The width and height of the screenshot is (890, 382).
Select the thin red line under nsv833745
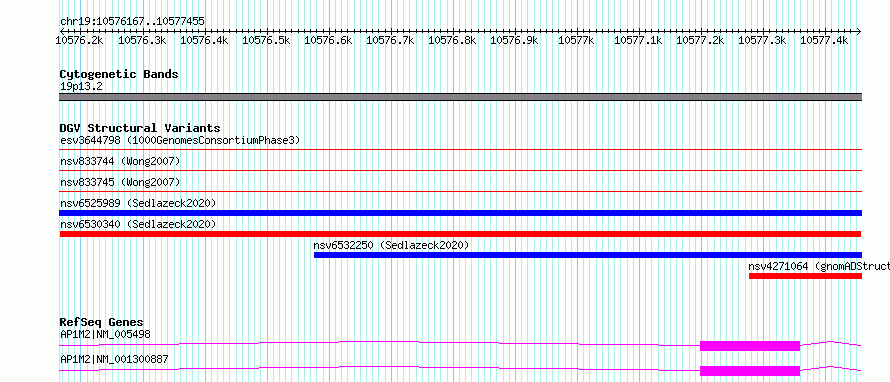pyautogui.click(x=460, y=191)
